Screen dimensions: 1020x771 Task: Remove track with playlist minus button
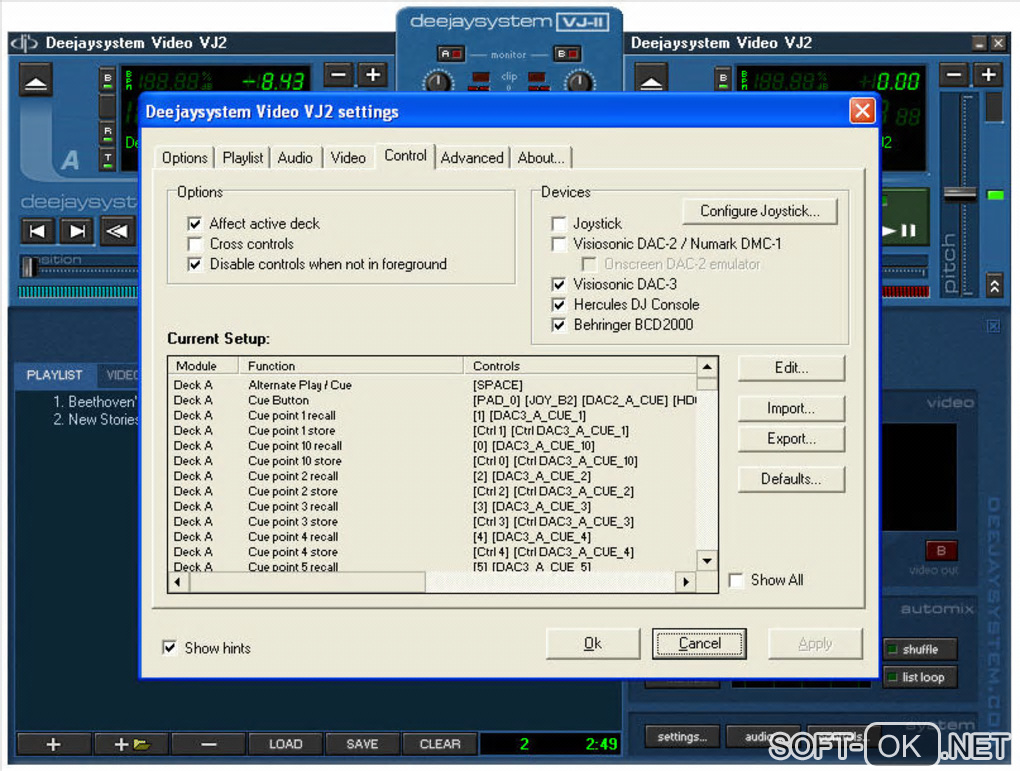pyautogui.click(x=208, y=744)
